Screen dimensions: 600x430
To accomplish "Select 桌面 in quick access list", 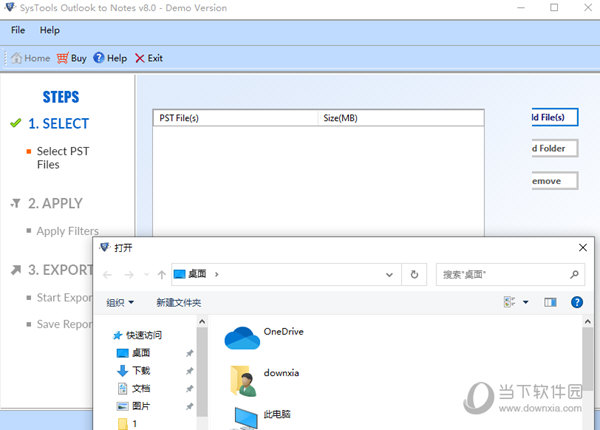I will [133, 353].
